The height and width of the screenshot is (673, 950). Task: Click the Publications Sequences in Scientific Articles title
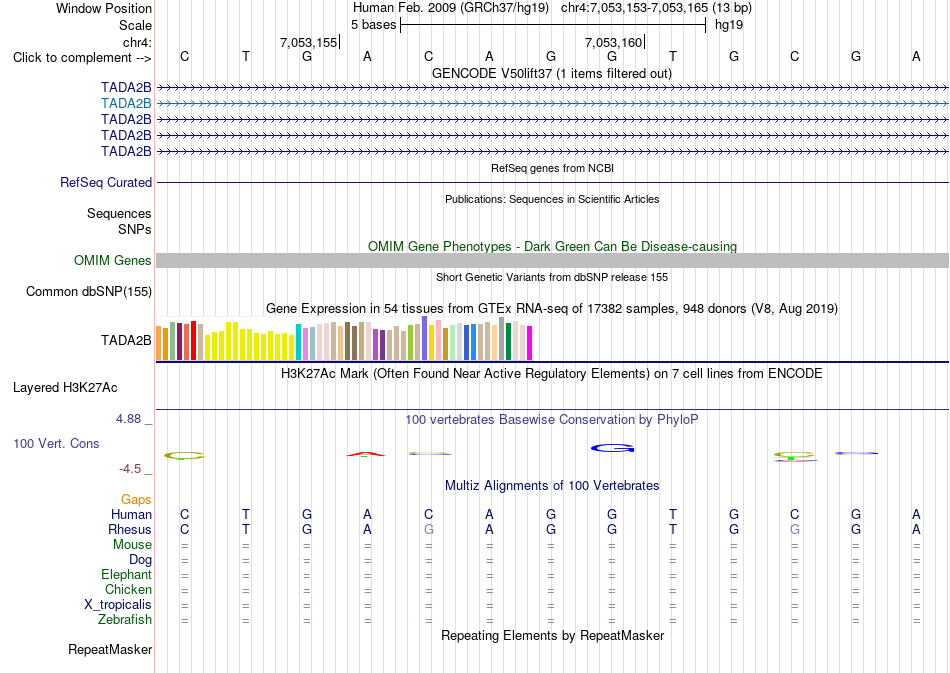[x=552, y=199]
